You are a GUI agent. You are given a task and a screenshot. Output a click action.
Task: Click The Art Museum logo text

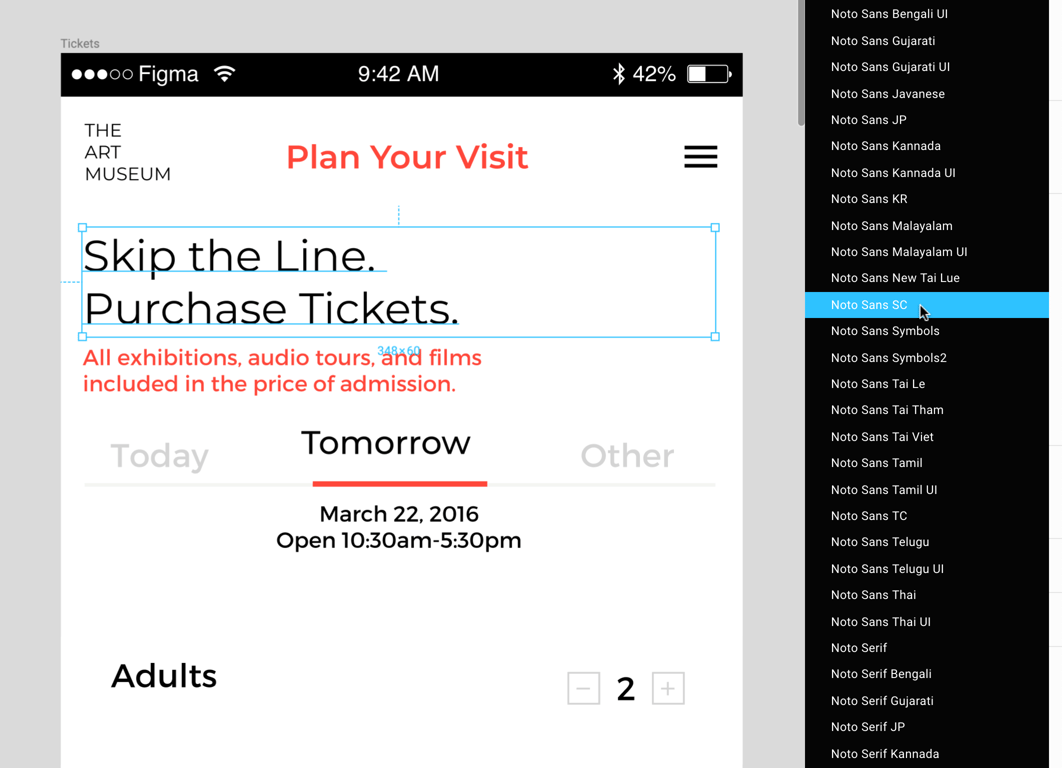127,152
